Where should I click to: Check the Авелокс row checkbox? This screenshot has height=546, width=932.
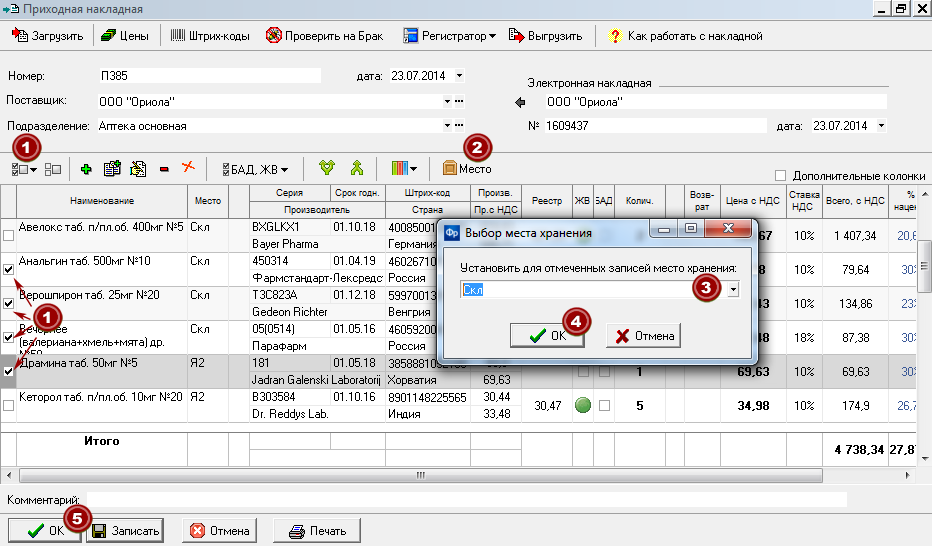click(8, 235)
